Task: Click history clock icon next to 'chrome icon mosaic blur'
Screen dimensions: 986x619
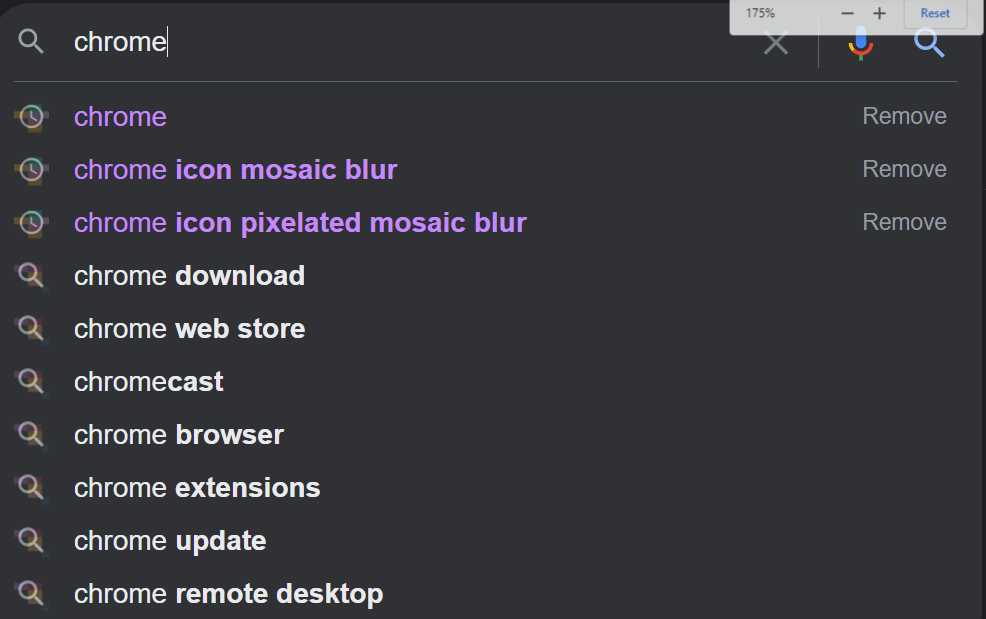Action: click(32, 170)
